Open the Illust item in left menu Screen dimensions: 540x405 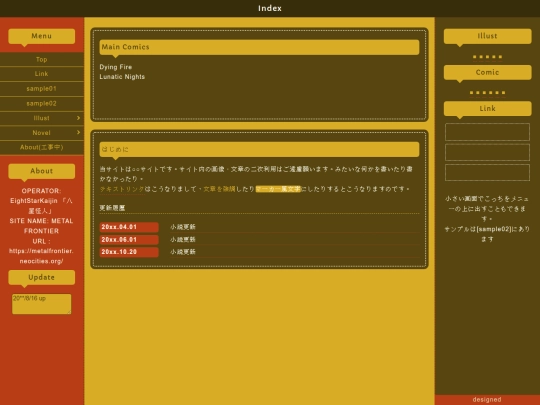(42, 118)
